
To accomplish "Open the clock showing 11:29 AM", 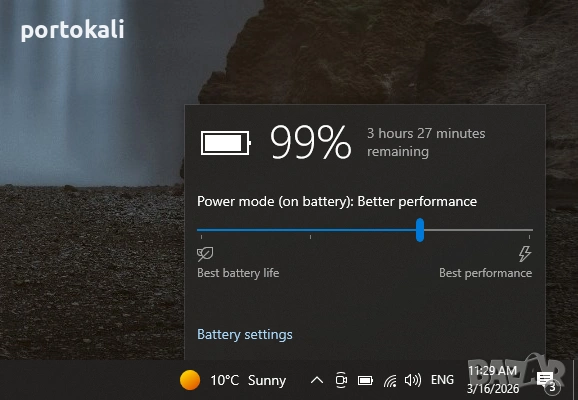I will pos(492,380).
